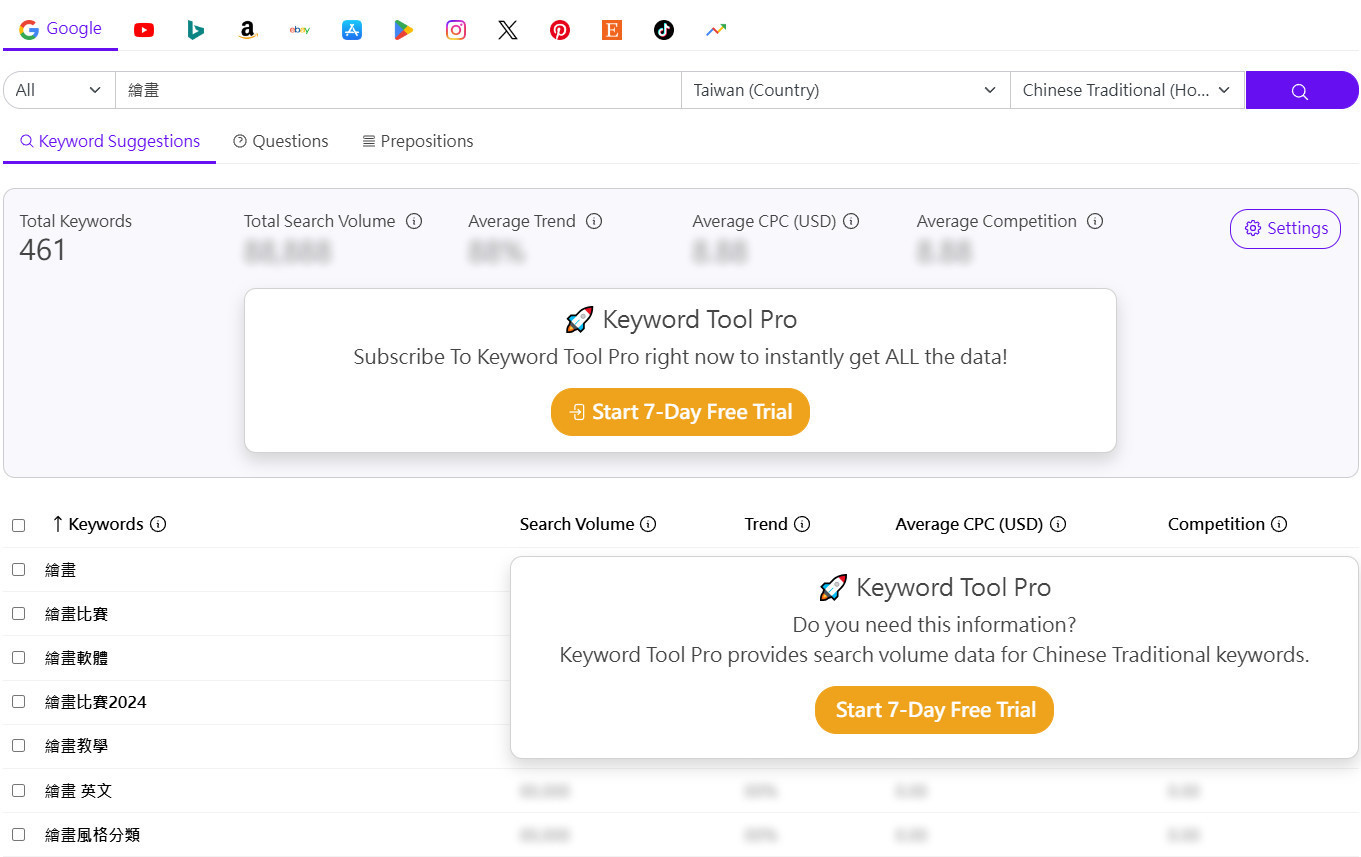1361x857 pixels.
Task: Click info icon next to Search Volume column
Action: click(x=648, y=524)
